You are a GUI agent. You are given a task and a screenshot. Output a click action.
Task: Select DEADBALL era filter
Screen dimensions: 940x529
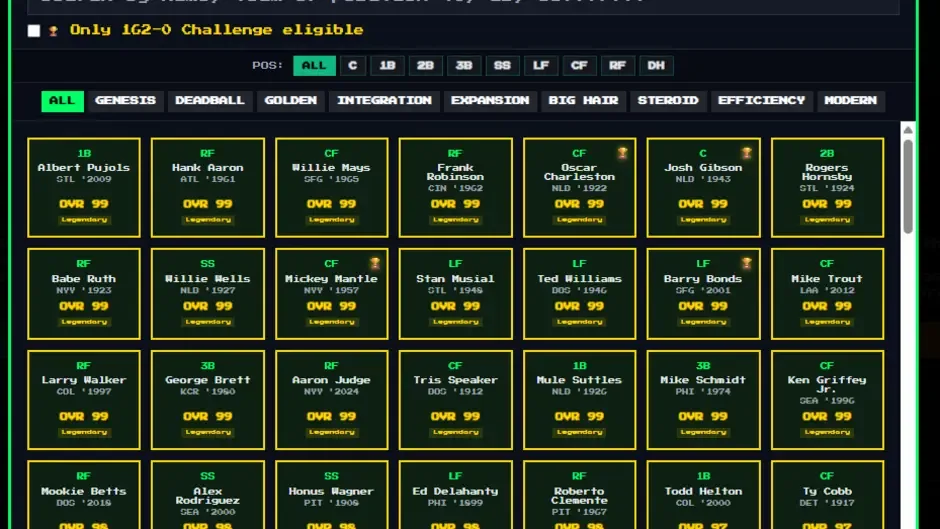[x=210, y=101]
